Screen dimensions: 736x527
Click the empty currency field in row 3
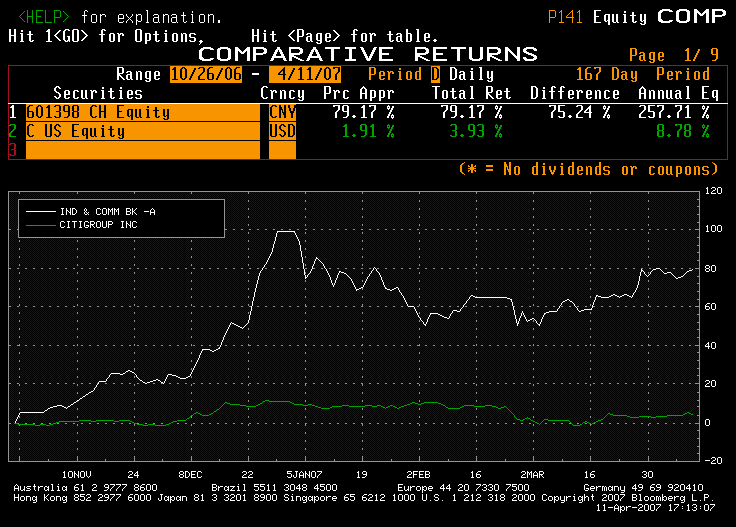282,150
